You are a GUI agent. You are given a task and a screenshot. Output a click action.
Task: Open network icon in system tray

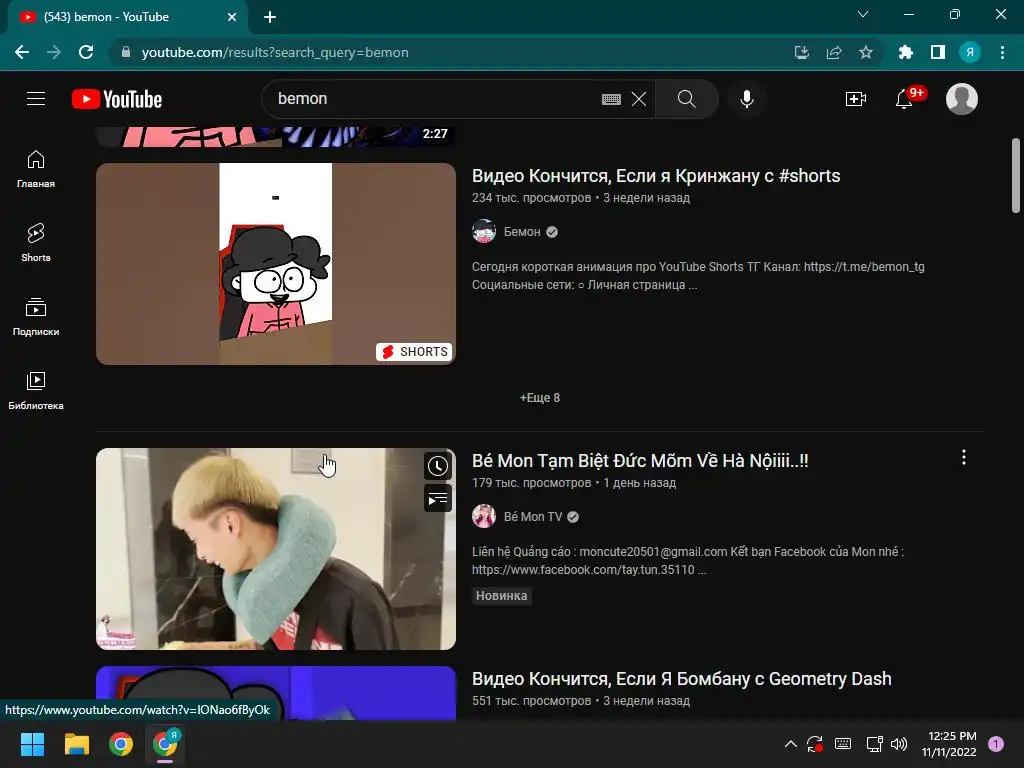coord(874,744)
